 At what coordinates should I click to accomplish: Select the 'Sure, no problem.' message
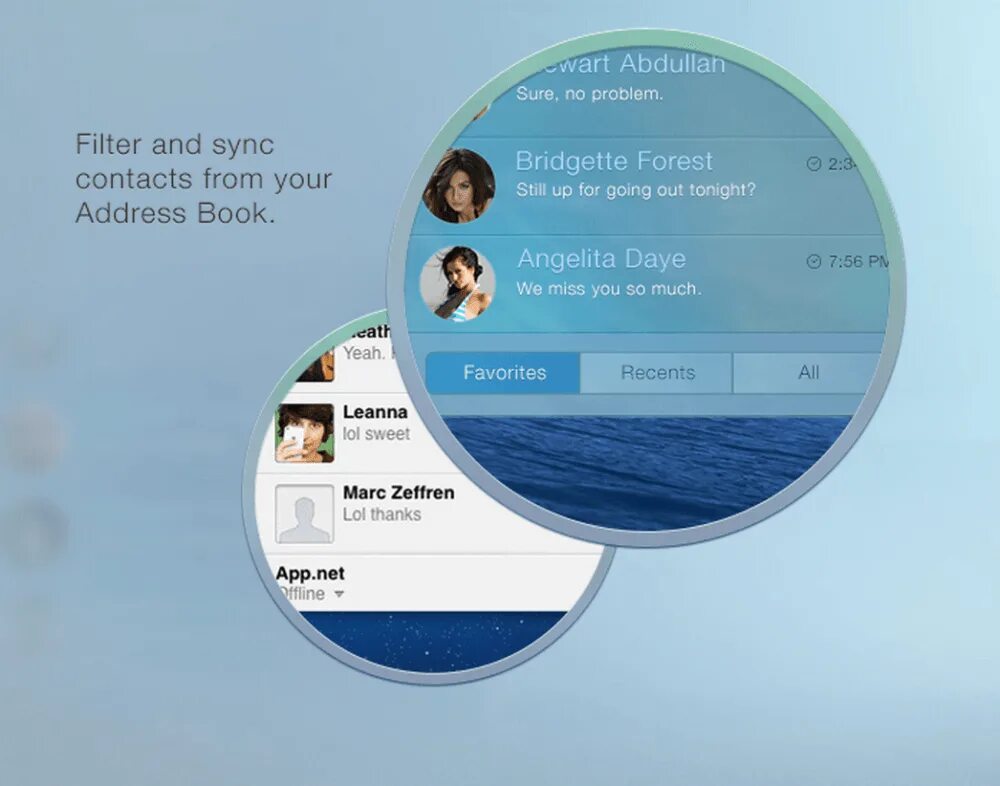589,94
